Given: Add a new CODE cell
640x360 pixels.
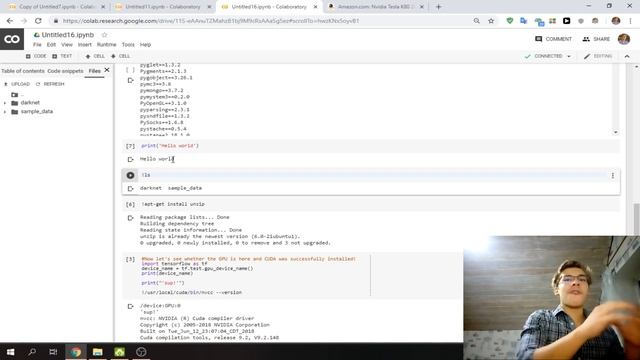Looking at the screenshot, I should point(36,56).
